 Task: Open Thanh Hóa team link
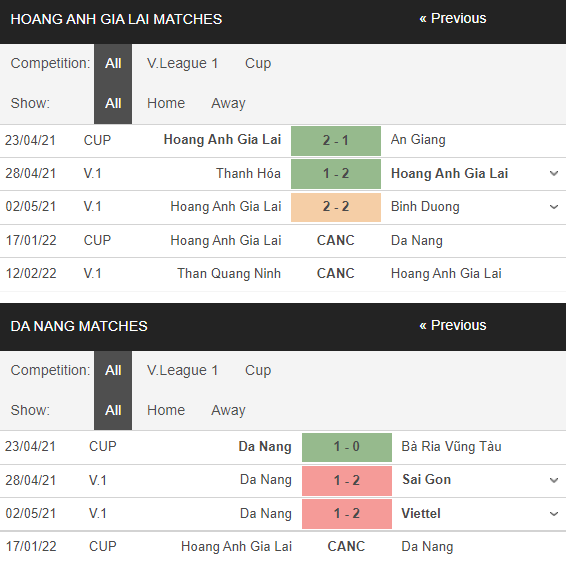248,173
